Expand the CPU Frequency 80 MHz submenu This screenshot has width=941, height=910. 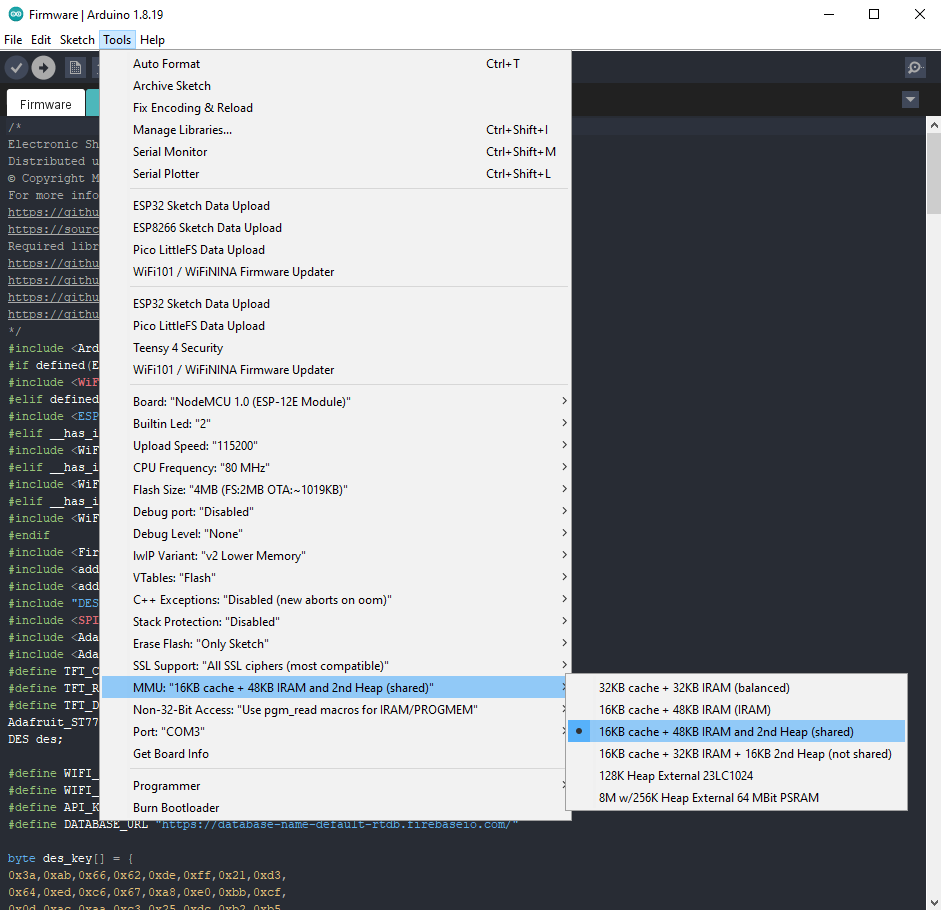coord(335,468)
